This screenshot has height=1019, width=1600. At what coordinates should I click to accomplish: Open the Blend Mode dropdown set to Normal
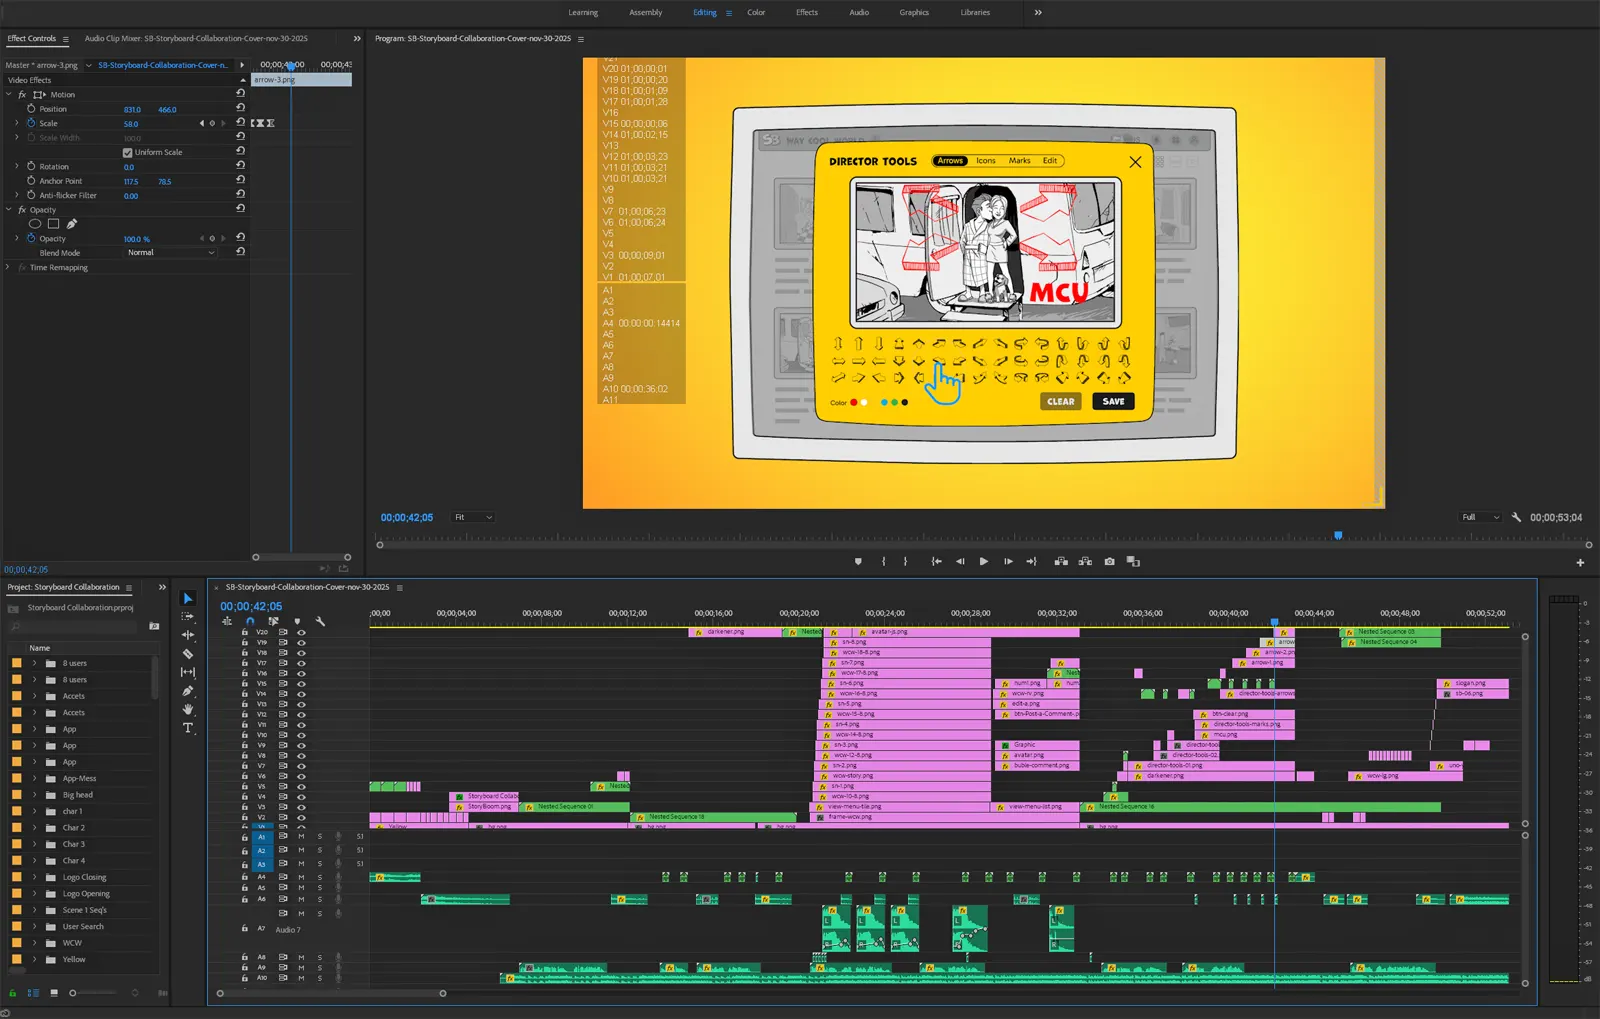tap(170, 252)
